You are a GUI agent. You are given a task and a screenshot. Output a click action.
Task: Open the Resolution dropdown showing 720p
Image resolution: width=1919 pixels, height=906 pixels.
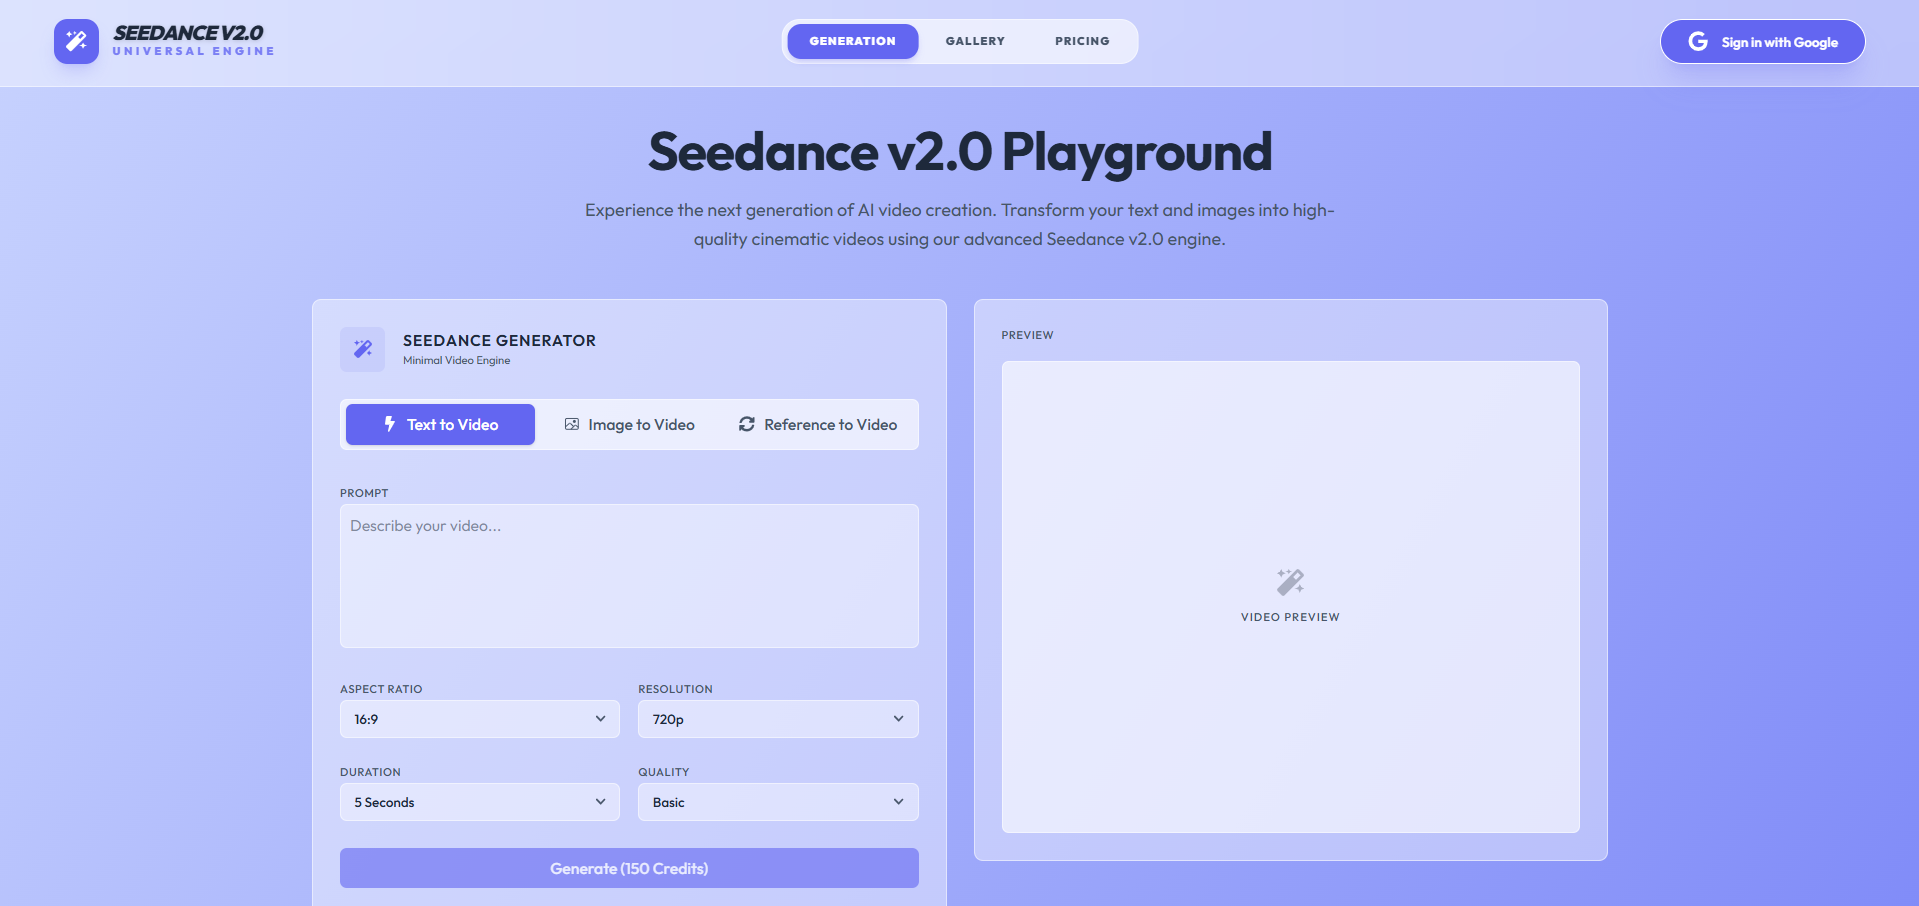(777, 718)
